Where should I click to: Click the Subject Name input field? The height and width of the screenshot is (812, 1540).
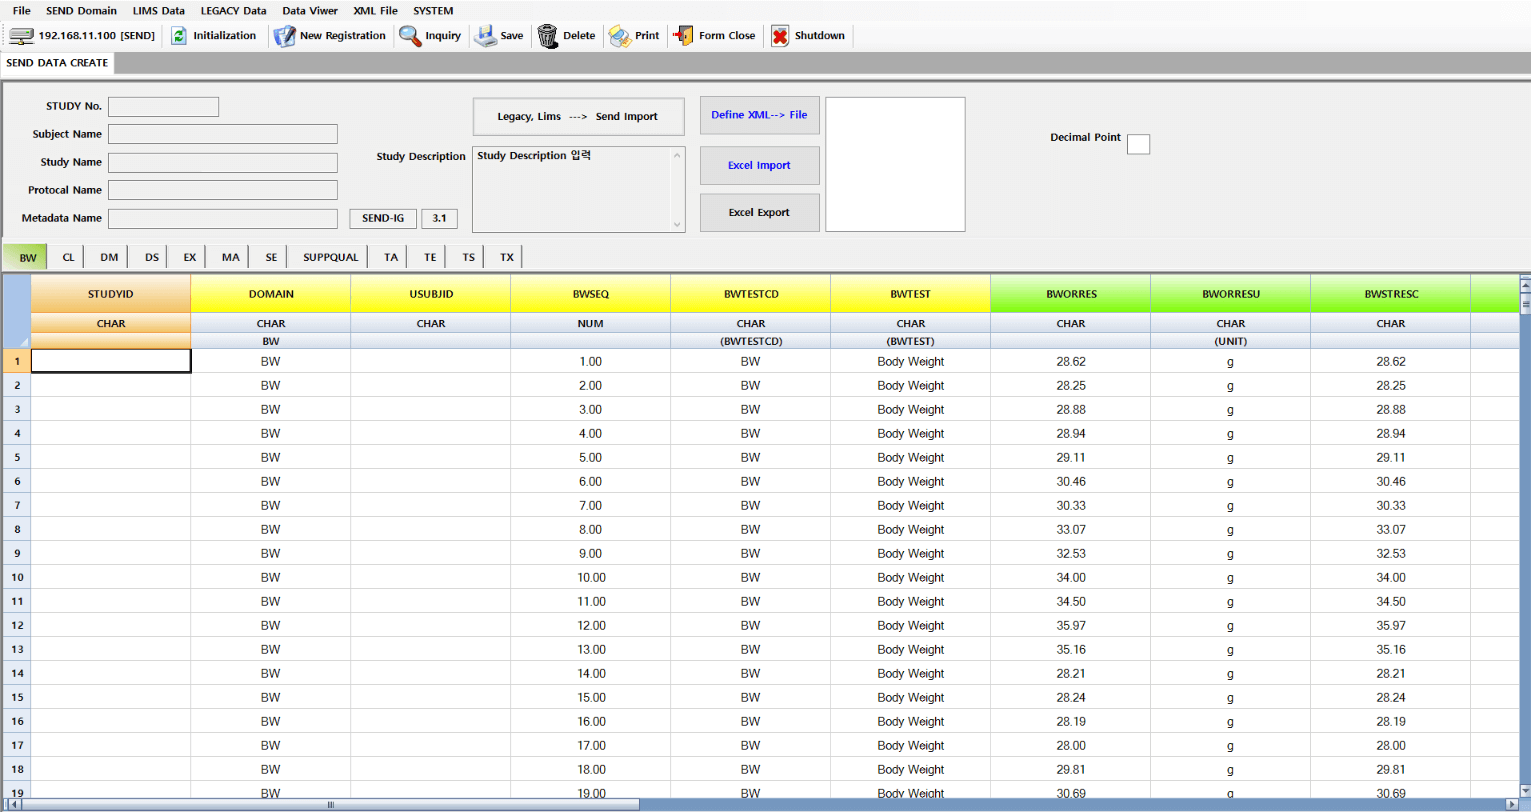click(x=222, y=134)
